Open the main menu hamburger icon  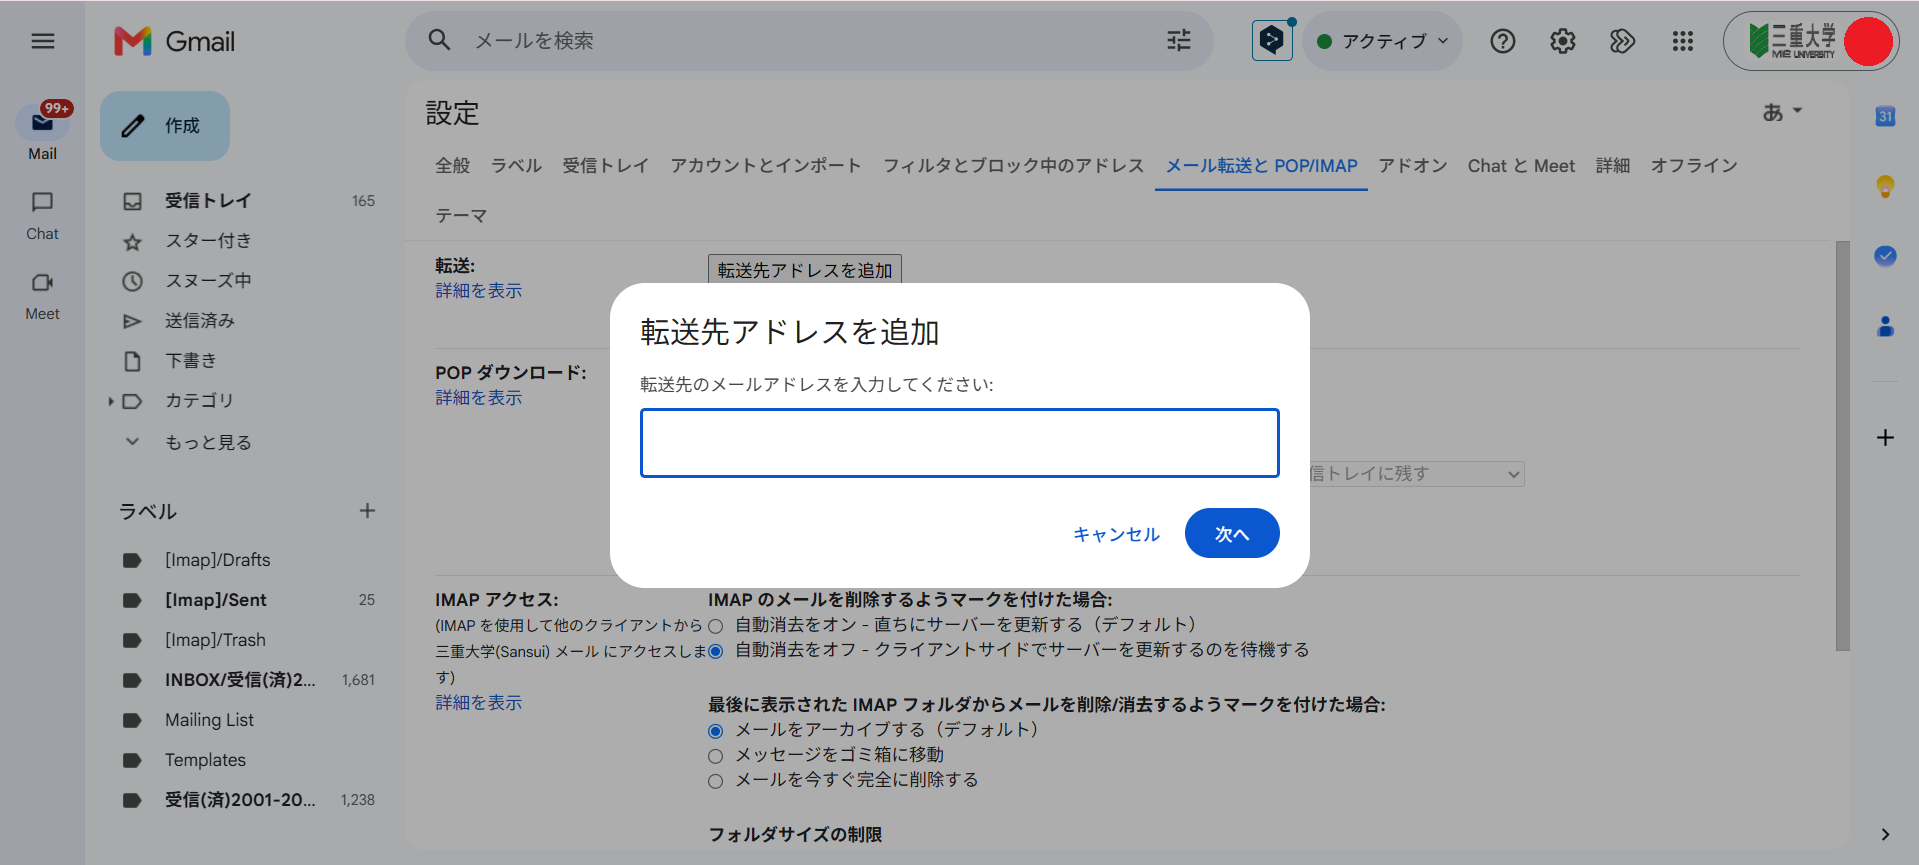43,41
